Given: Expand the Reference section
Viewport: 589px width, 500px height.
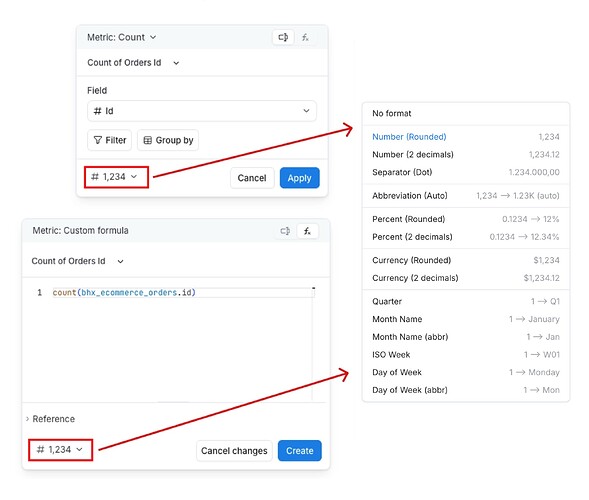Looking at the screenshot, I should [x=50, y=419].
